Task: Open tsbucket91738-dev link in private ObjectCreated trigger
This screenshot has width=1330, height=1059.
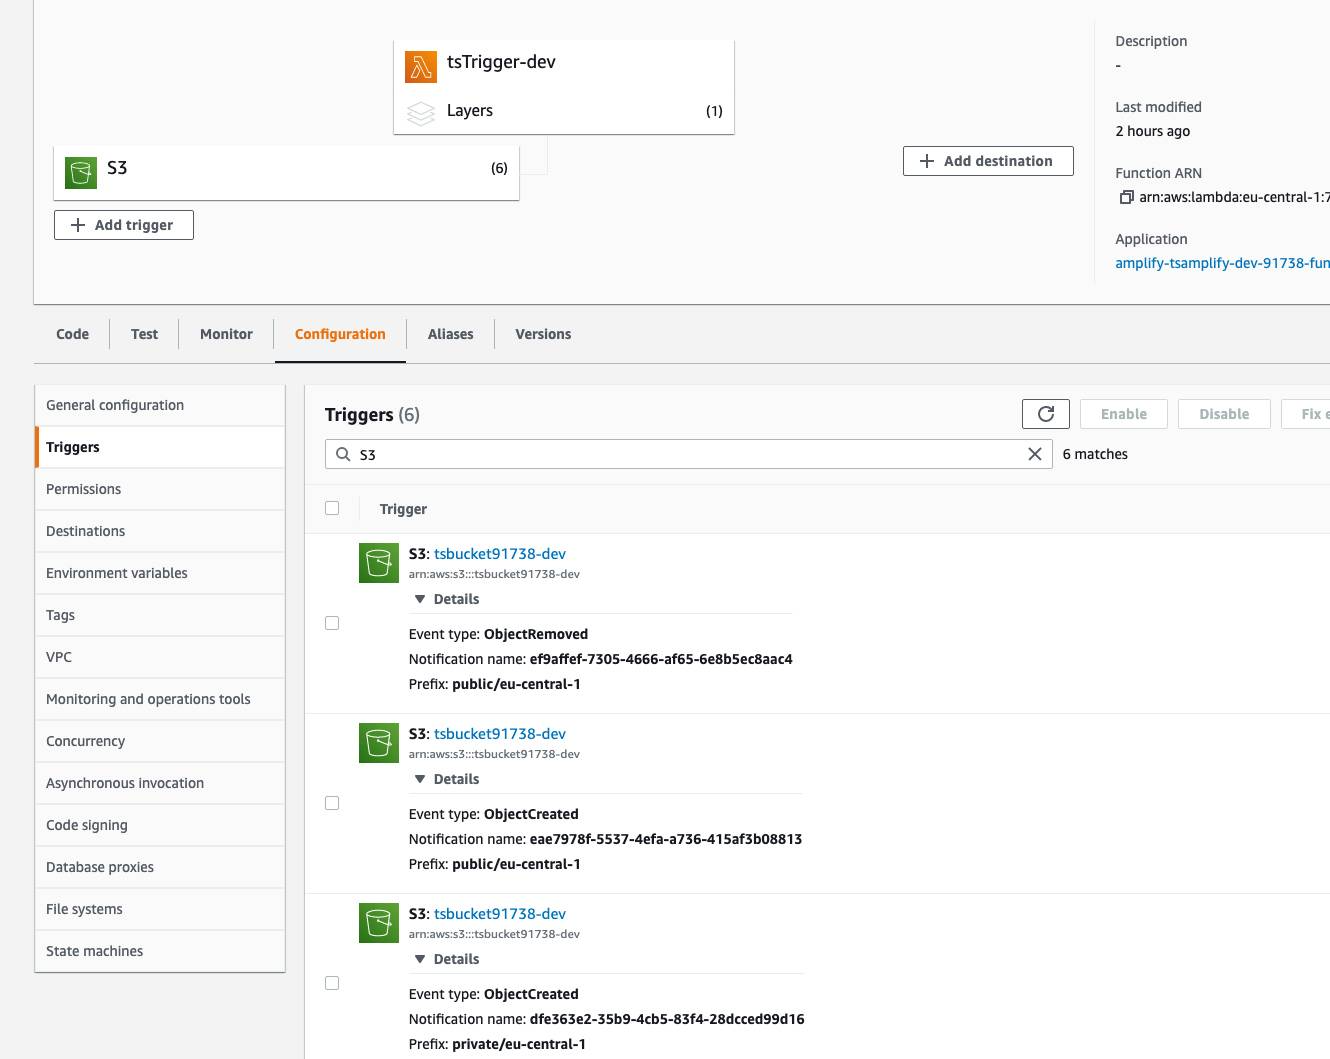Action: [500, 914]
